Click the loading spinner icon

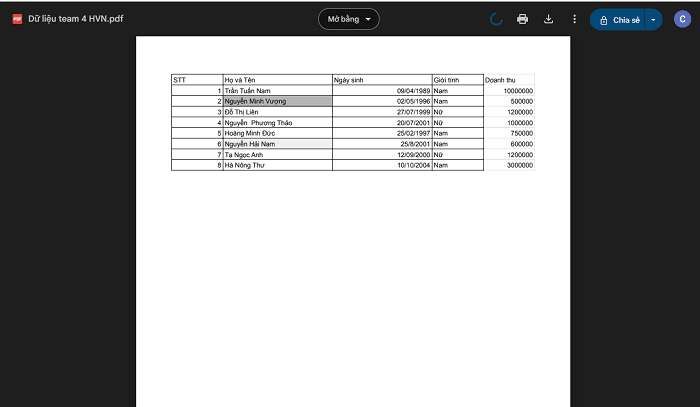tap(497, 19)
